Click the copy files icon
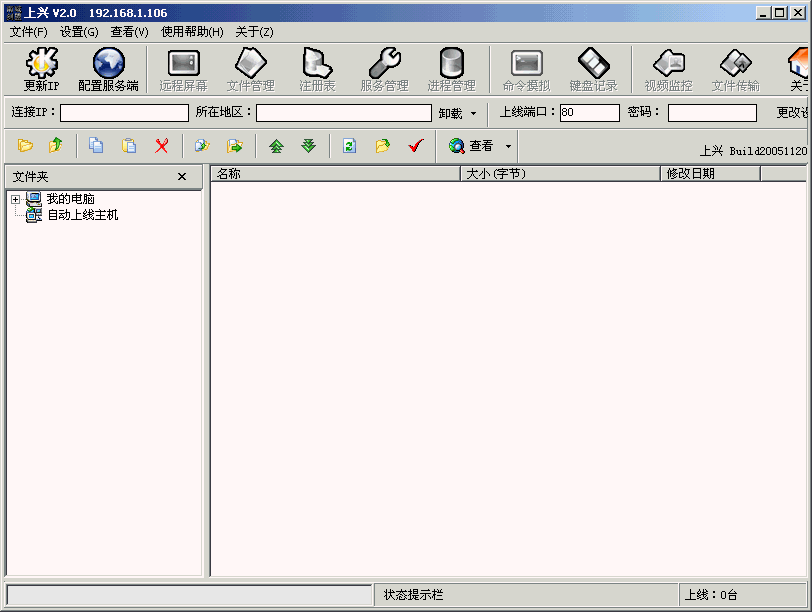 [96, 146]
